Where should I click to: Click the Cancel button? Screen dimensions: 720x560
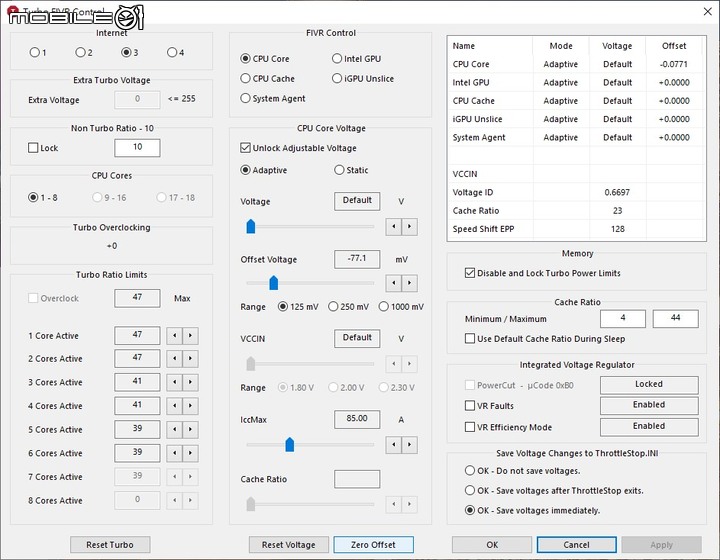coord(576,545)
